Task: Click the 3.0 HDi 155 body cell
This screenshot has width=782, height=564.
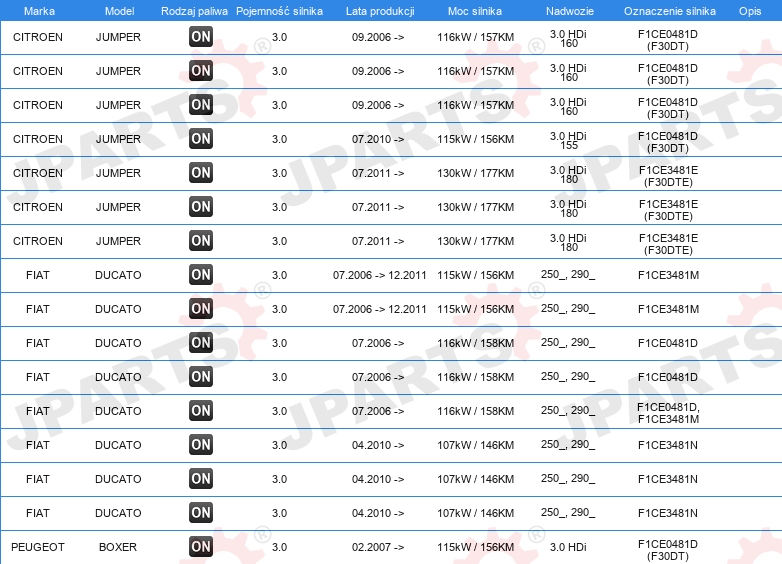Action: coord(568,141)
